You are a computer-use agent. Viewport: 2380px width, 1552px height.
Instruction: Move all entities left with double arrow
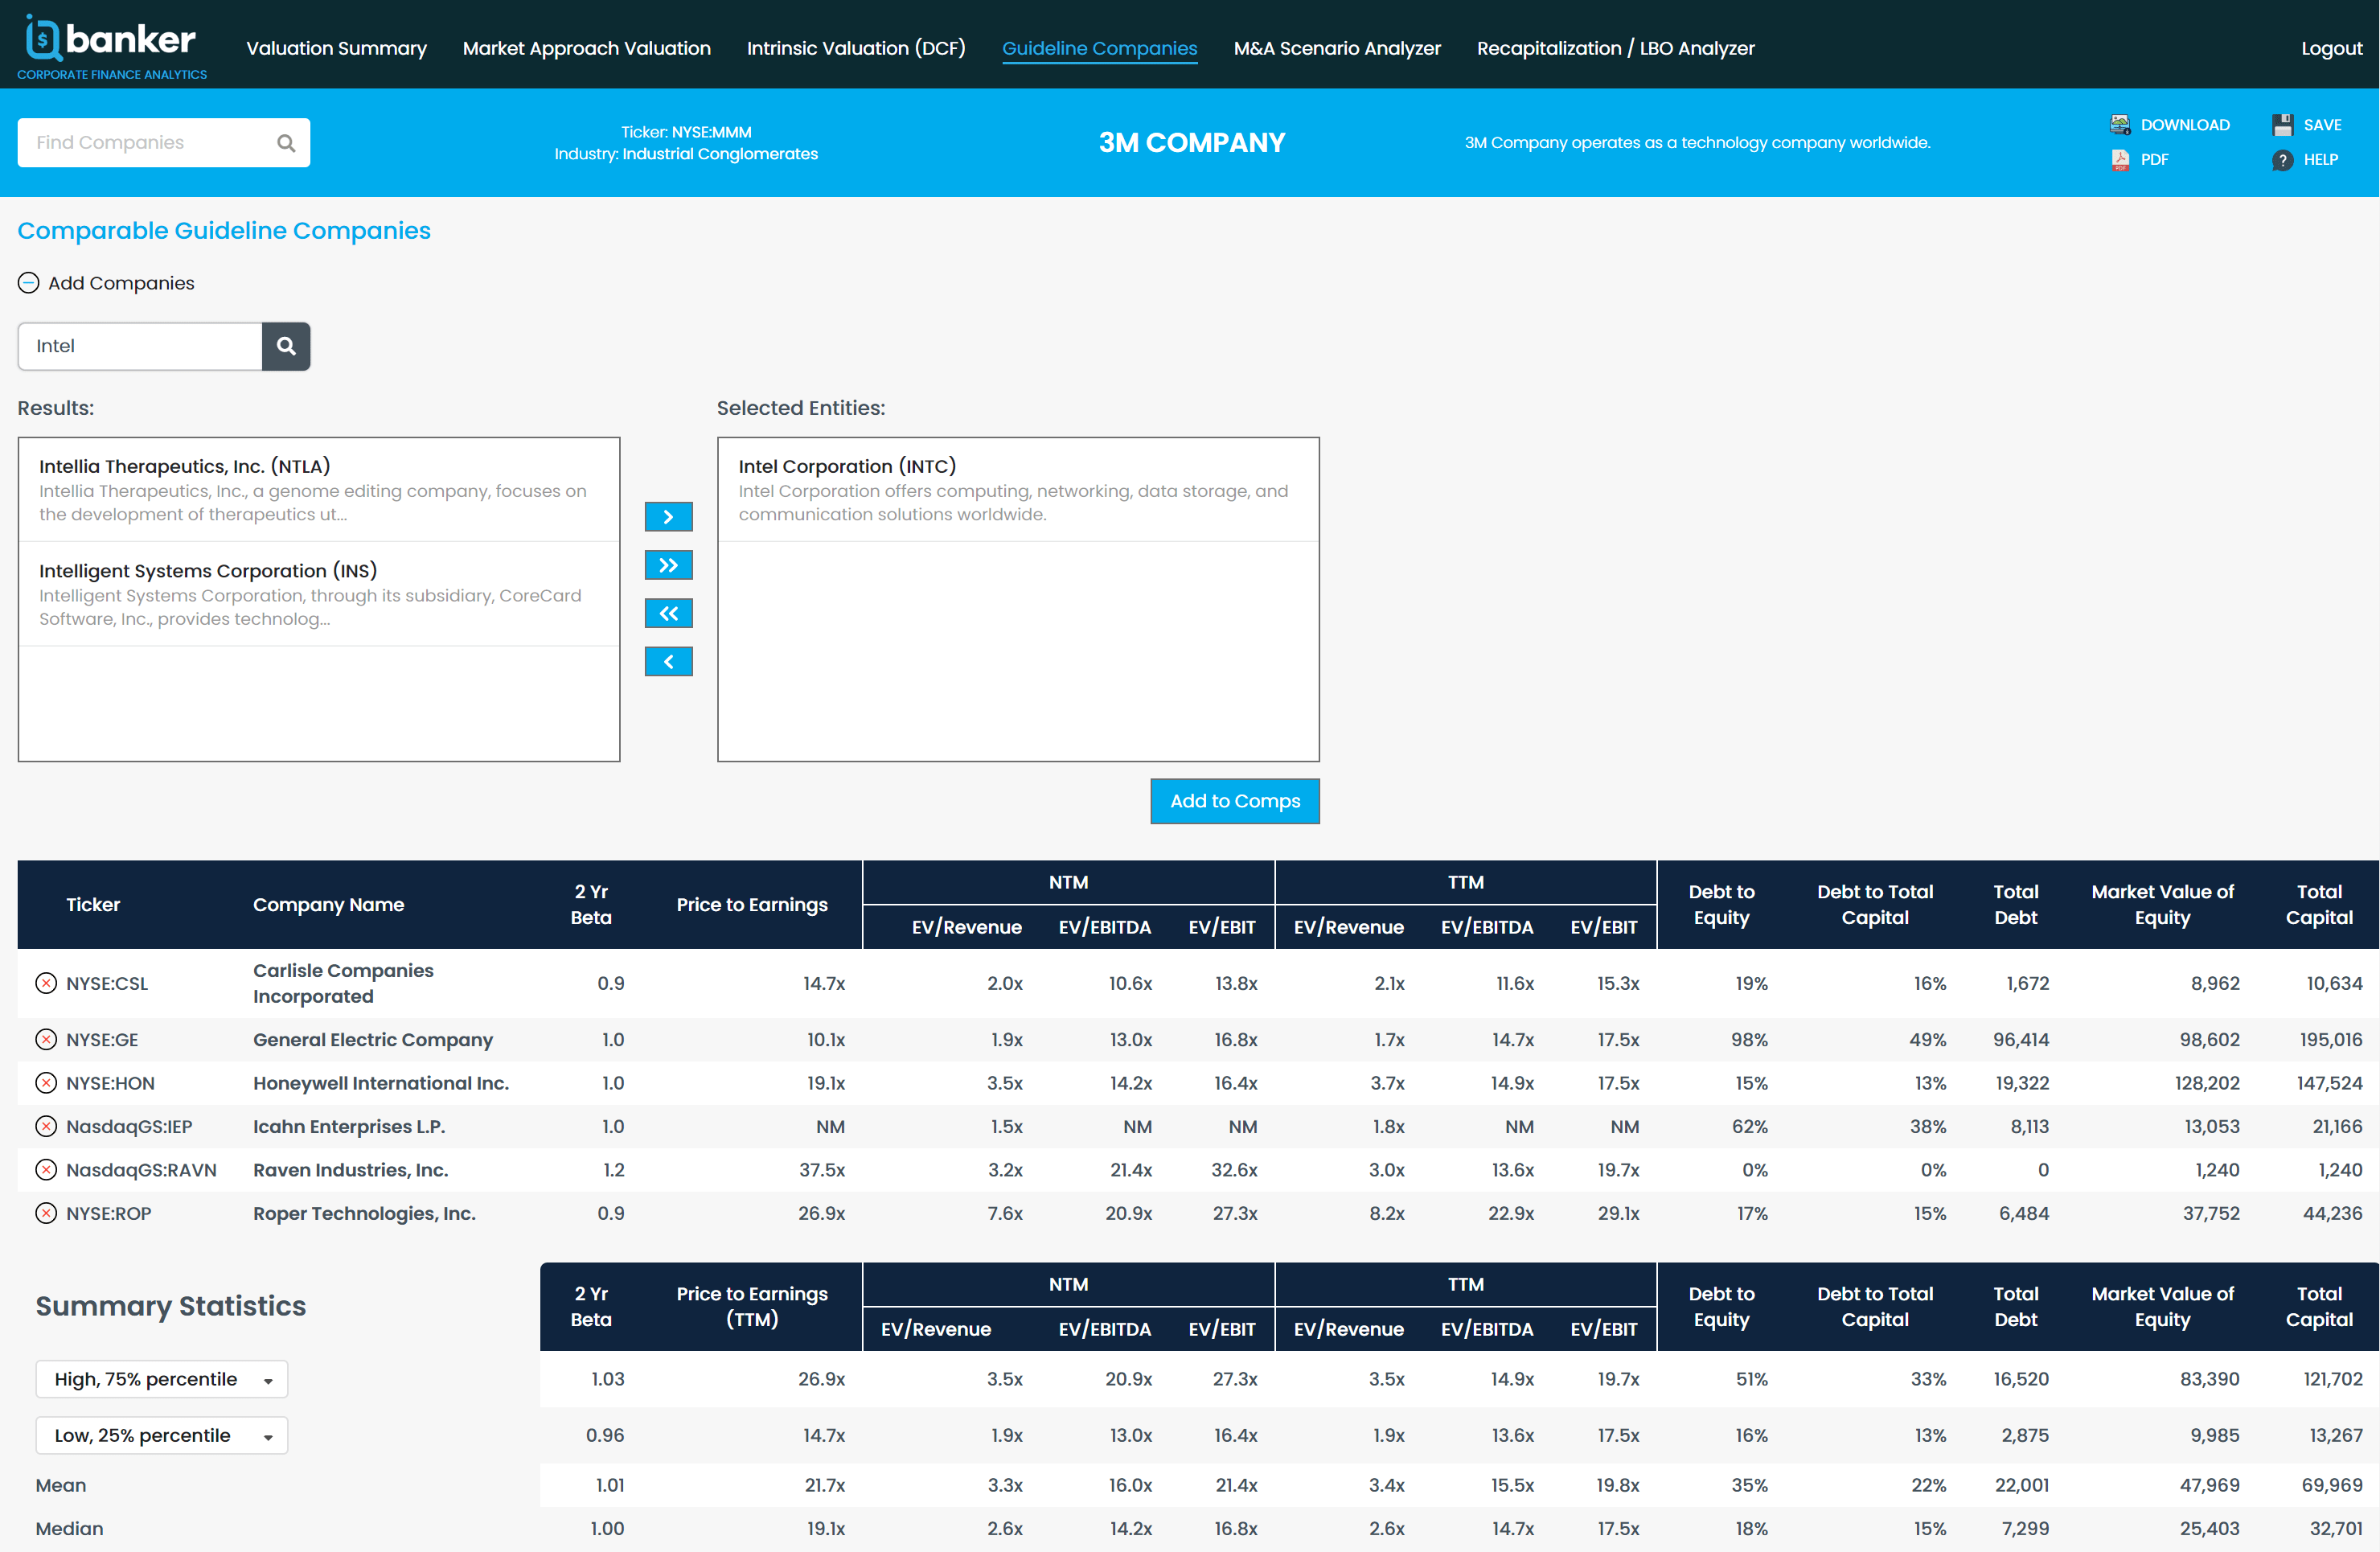[668, 613]
